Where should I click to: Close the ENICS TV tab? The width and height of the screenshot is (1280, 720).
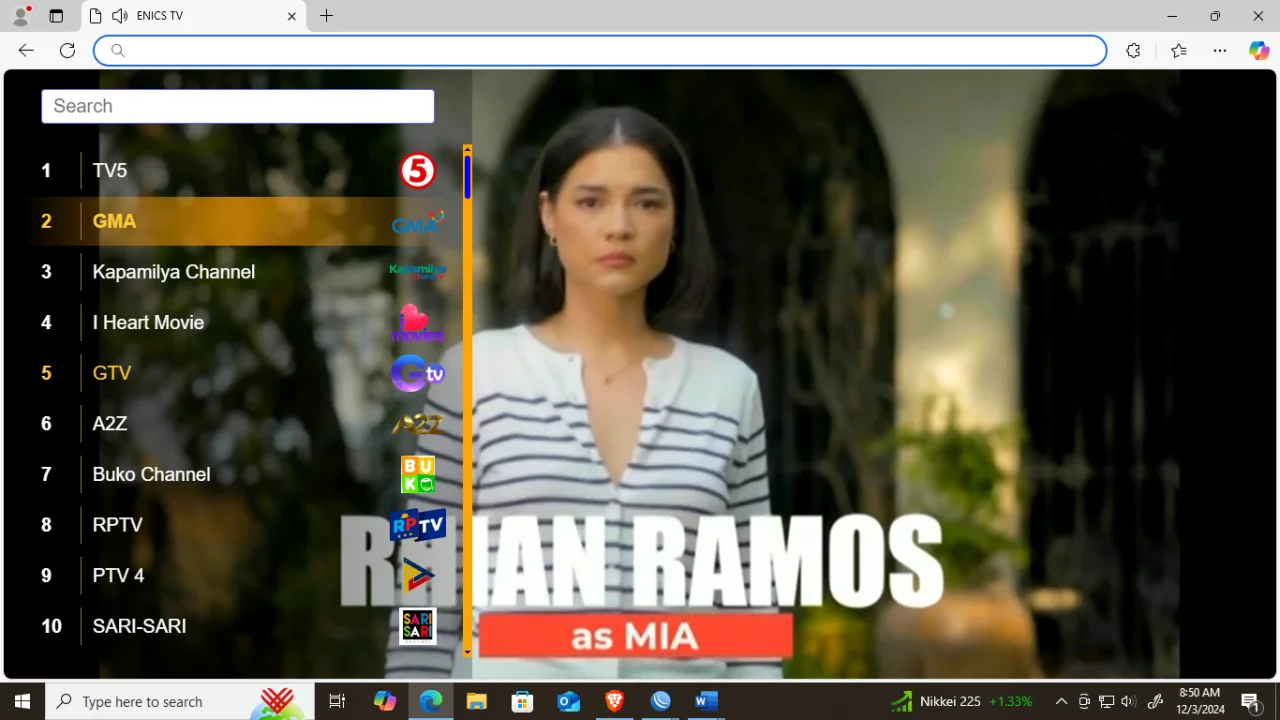(292, 16)
